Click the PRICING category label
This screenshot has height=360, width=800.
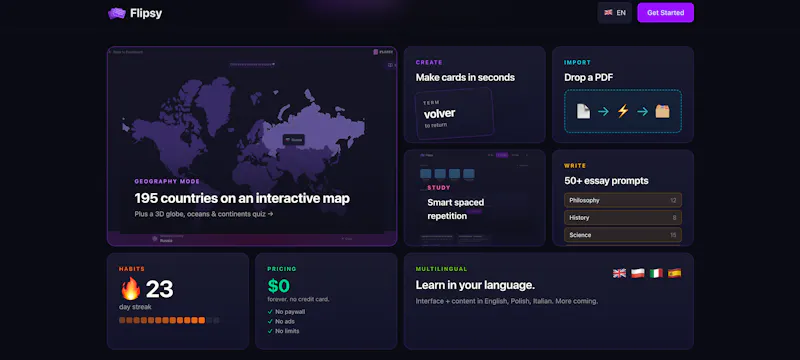coord(282,269)
